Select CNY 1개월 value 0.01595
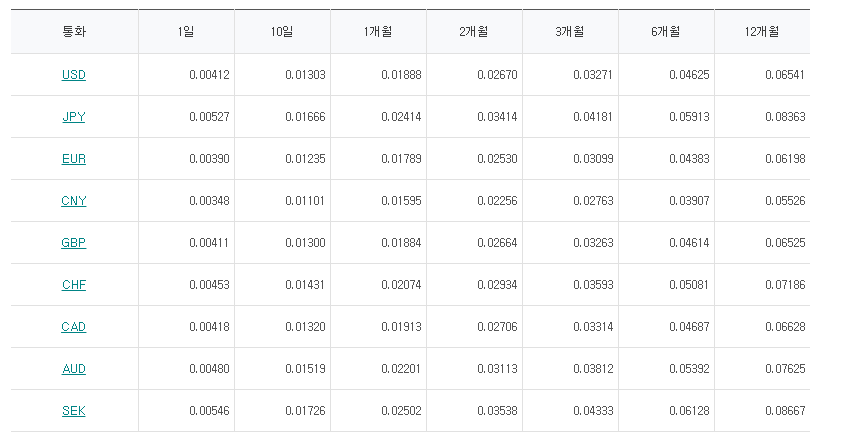The image size is (843, 432). (x=401, y=200)
